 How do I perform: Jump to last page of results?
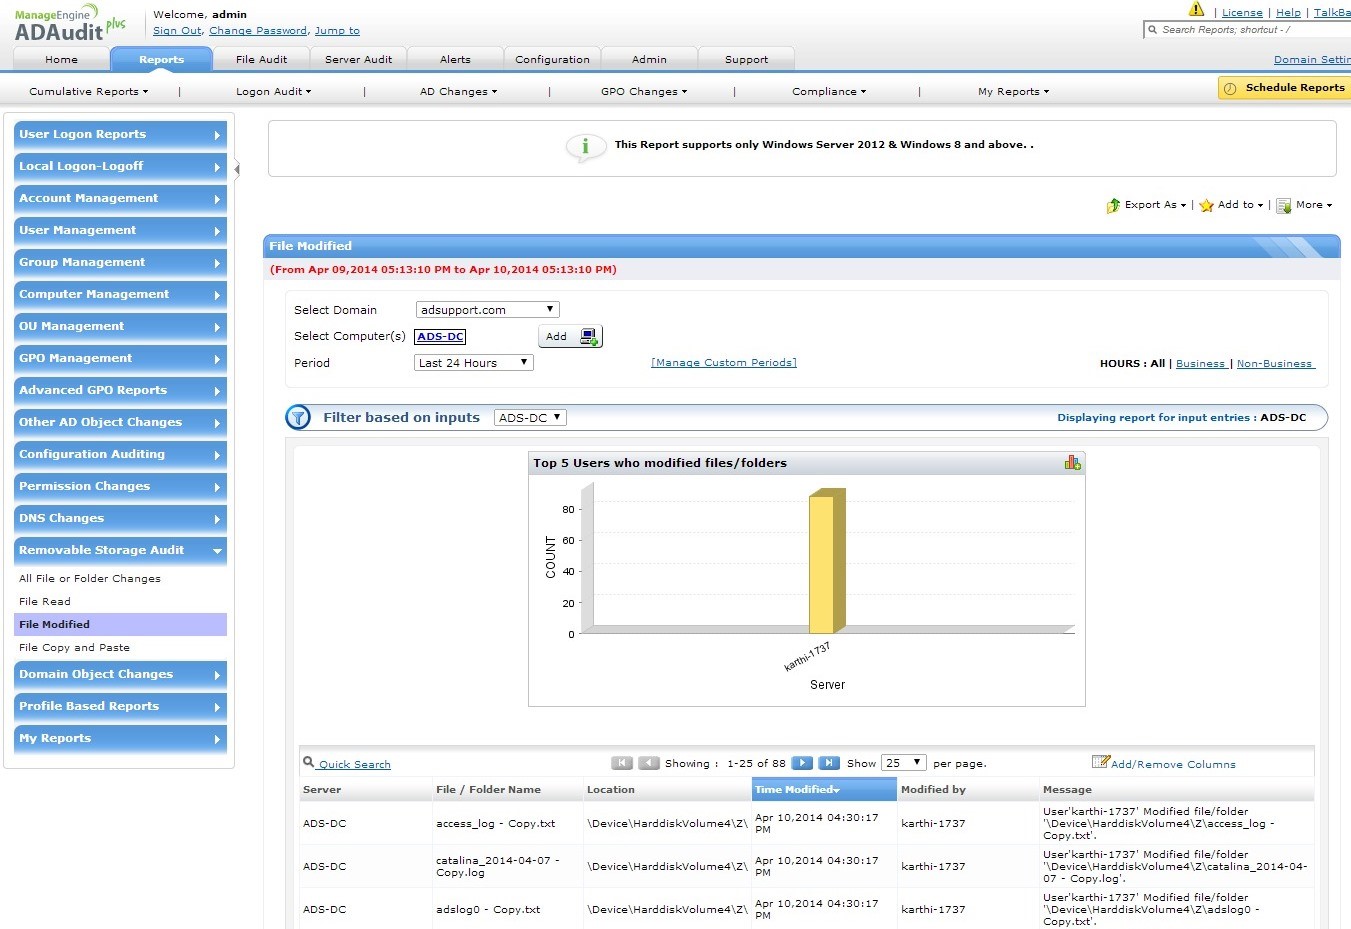click(828, 763)
